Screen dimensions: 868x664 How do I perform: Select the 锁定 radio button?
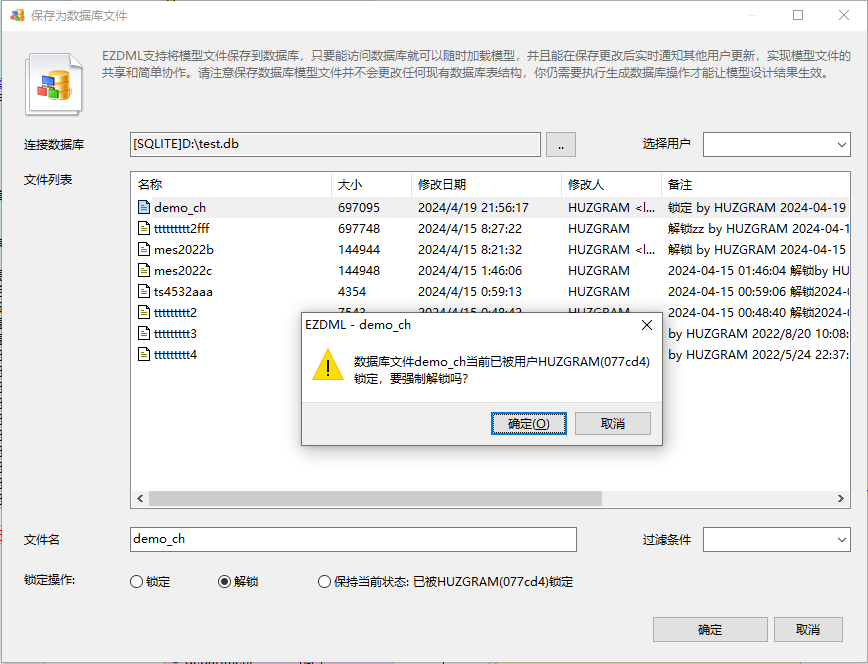tap(136, 581)
